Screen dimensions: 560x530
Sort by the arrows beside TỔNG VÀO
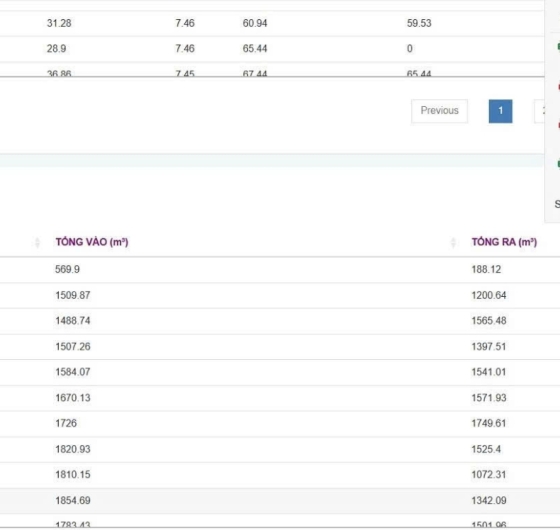coord(37,242)
